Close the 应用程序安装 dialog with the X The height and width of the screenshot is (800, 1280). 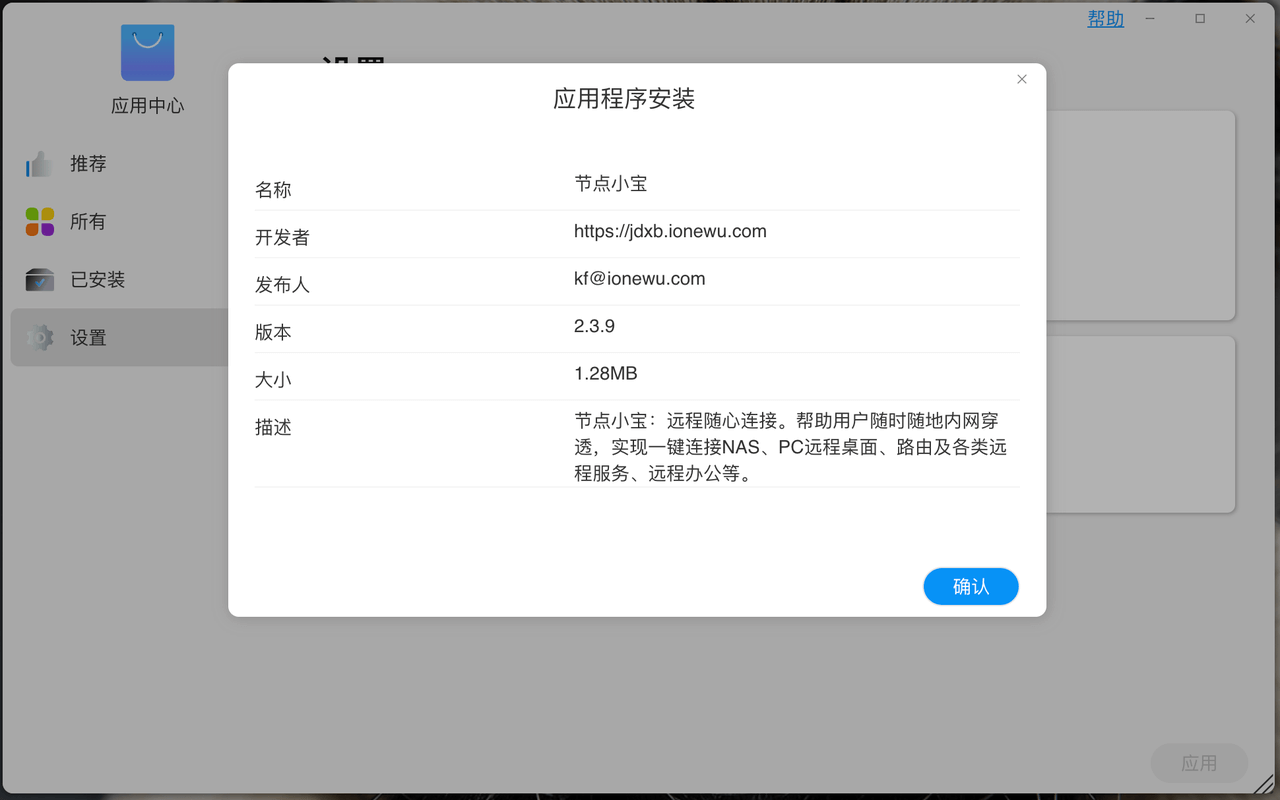pyautogui.click(x=1021, y=80)
